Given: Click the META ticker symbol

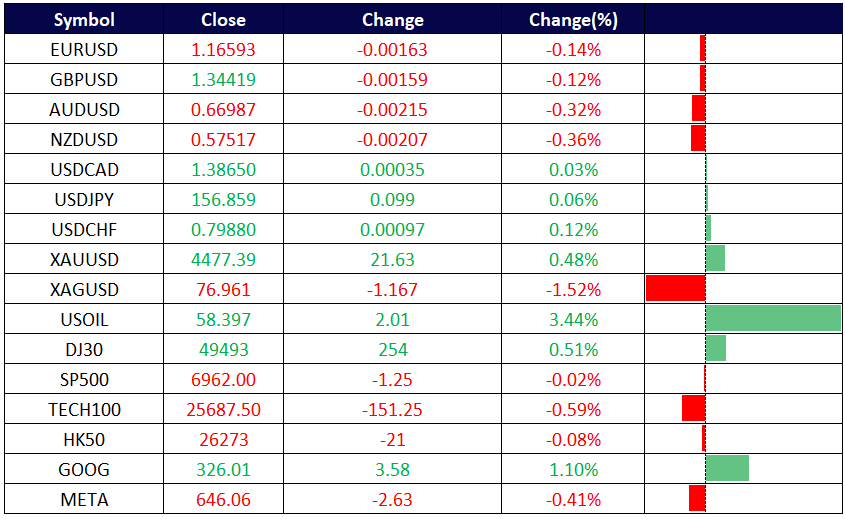Looking at the screenshot, I should [84, 500].
